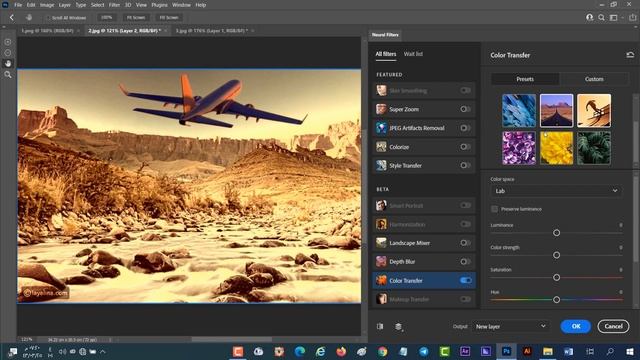Screen dimensions: 640x360
Task: Click the share icon at top right
Action: click(x=633, y=18)
